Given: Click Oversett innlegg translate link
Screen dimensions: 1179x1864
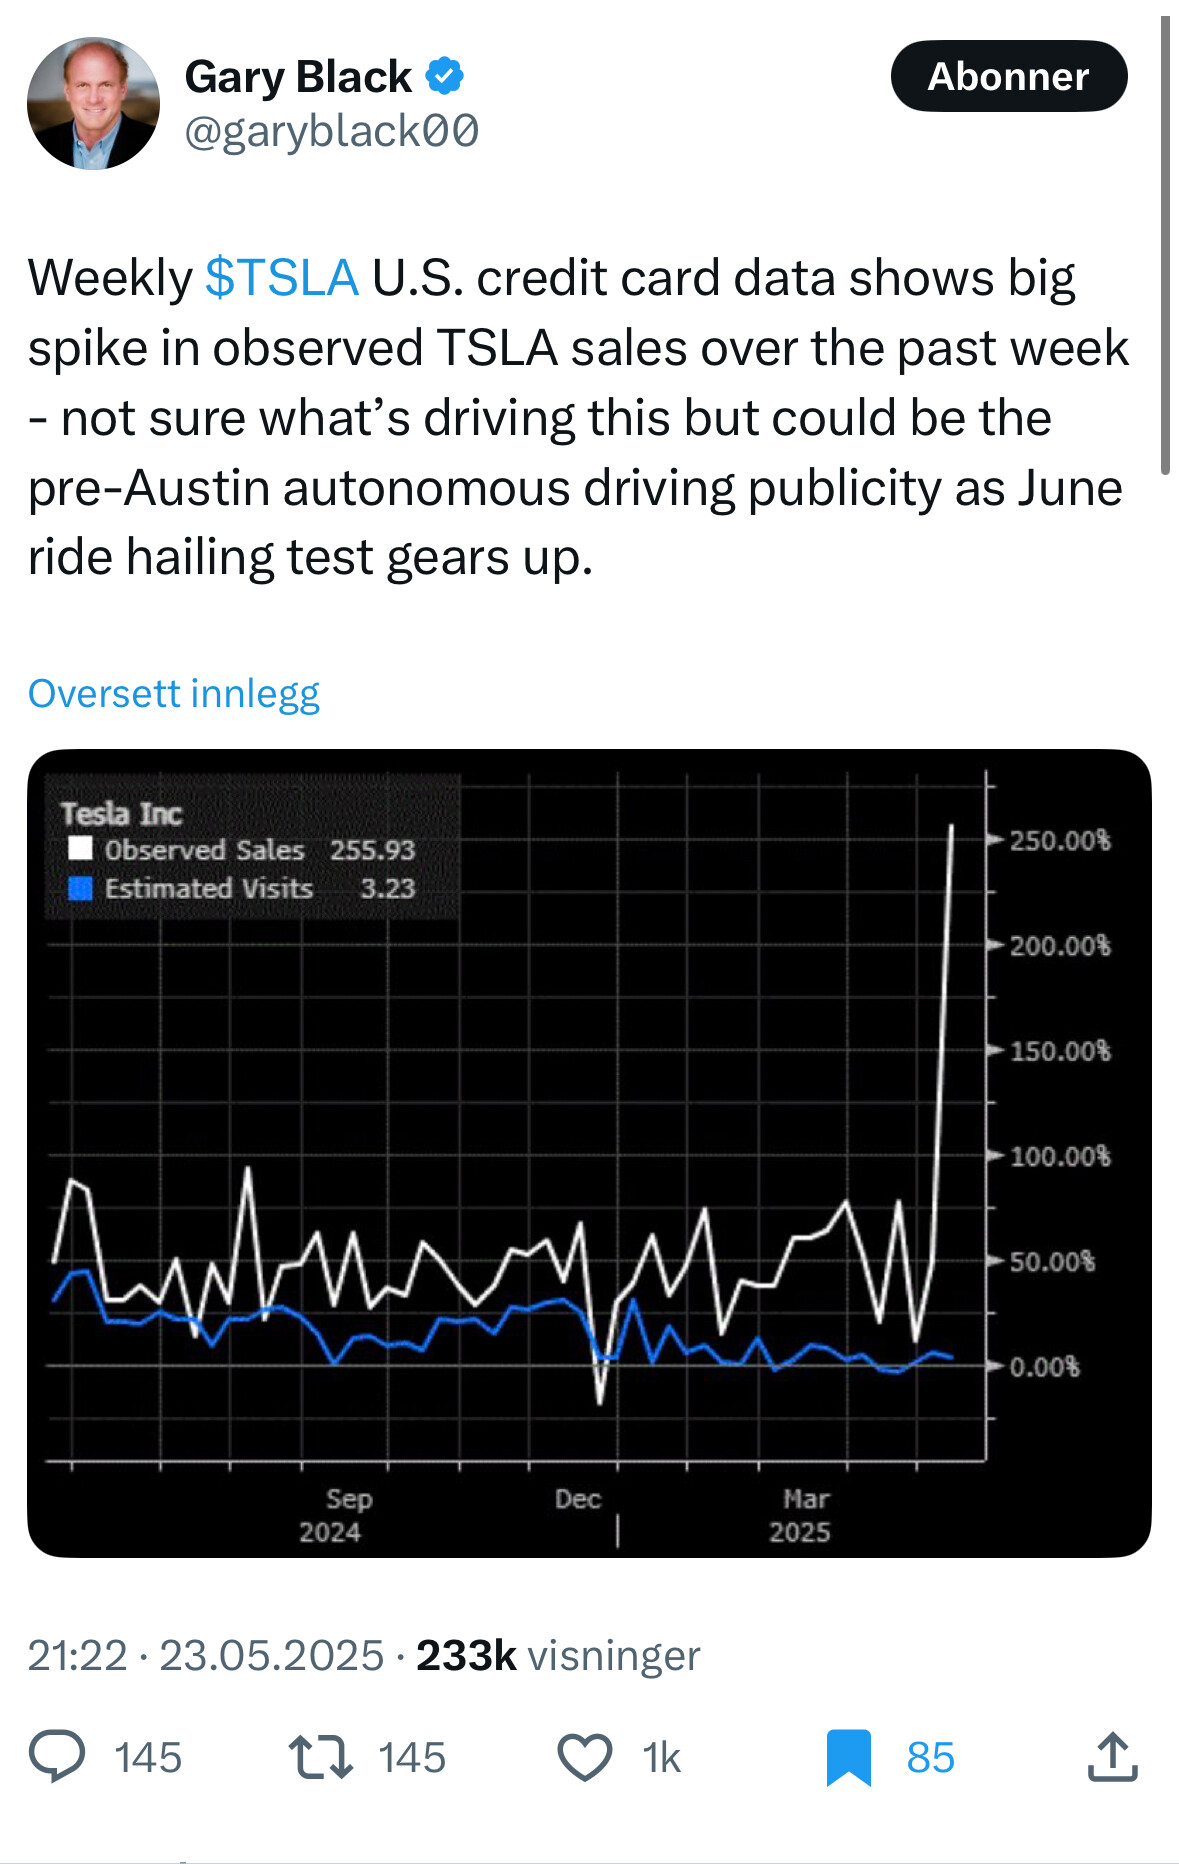Looking at the screenshot, I should [x=174, y=693].
